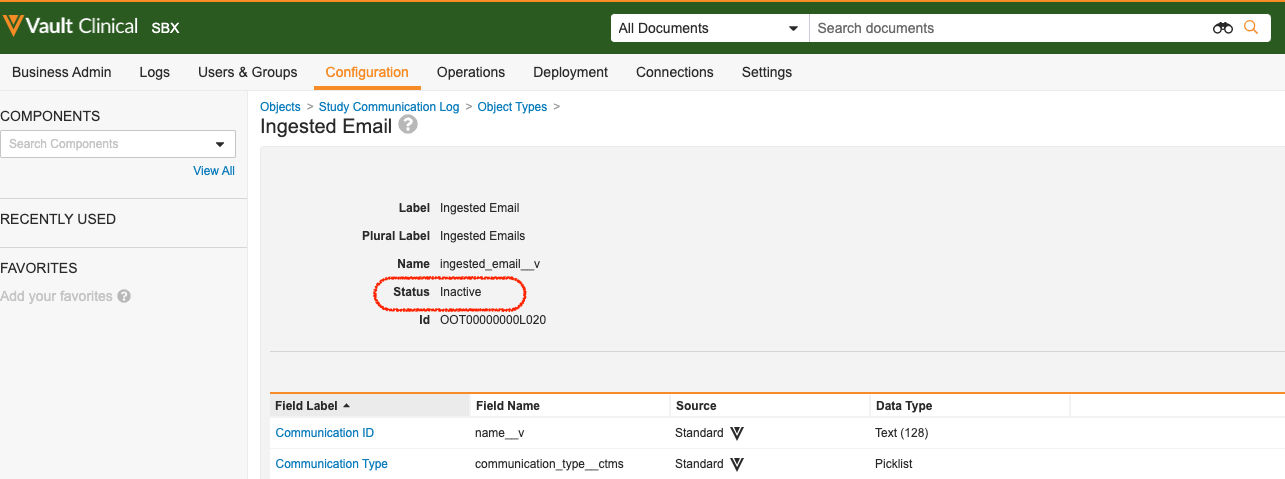Viewport: 1285px width, 479px height.
Task: Click Veeva standard icon in Communication Type row
Action: [x=737, y=464]
